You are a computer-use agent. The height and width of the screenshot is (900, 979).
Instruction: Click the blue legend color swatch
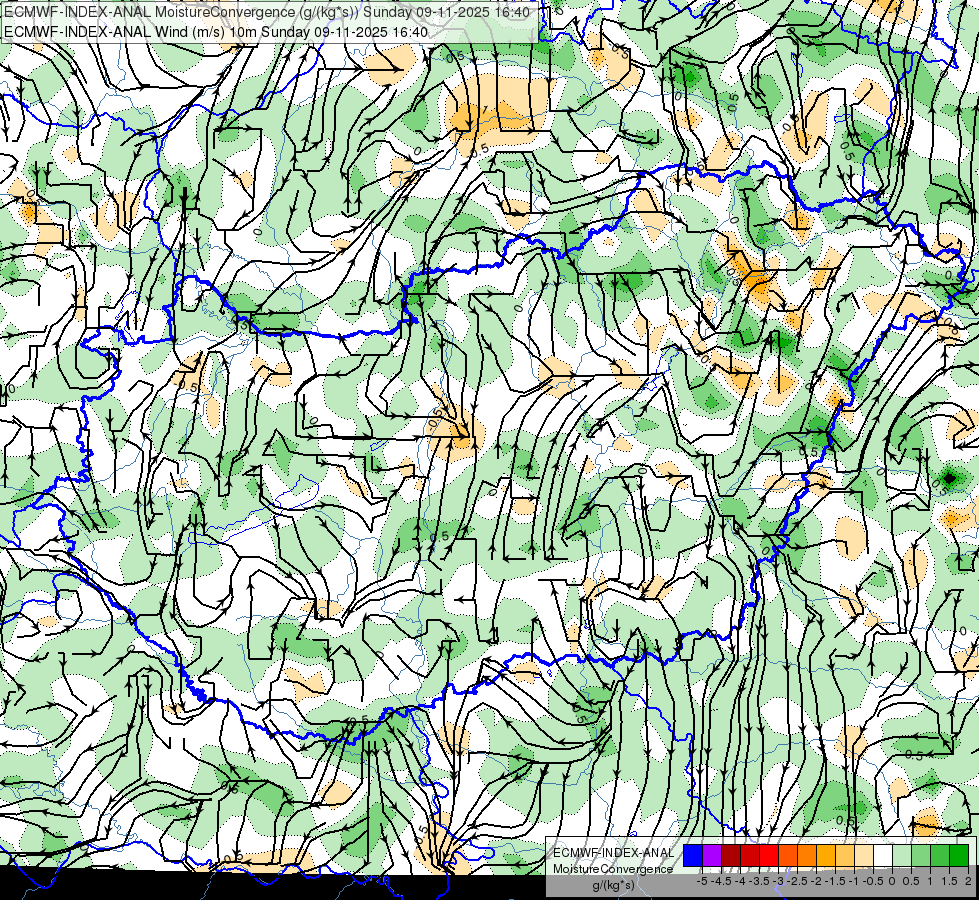[x=693, y=856]
